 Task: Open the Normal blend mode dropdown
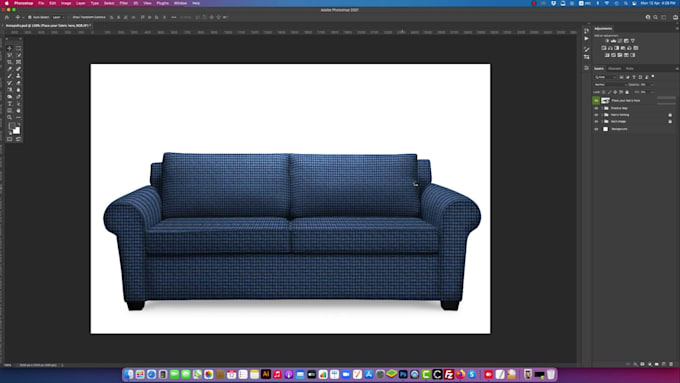pyautogui.click(x=611, y=85)
